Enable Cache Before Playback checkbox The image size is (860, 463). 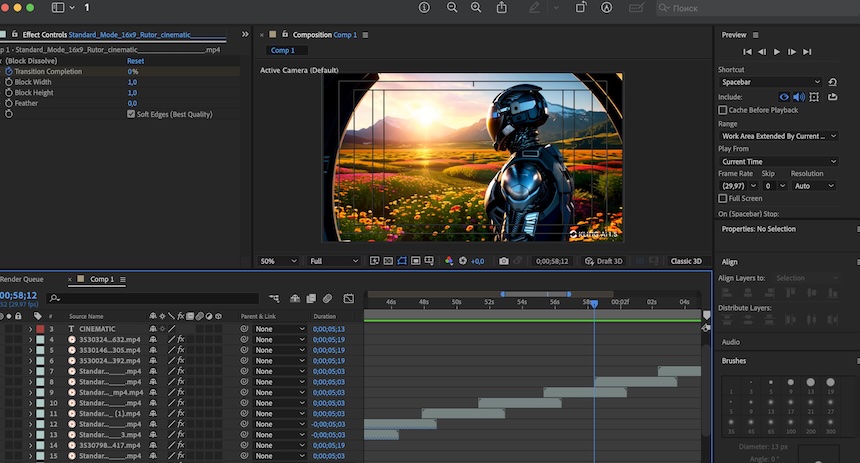click(x=723, y=110)
